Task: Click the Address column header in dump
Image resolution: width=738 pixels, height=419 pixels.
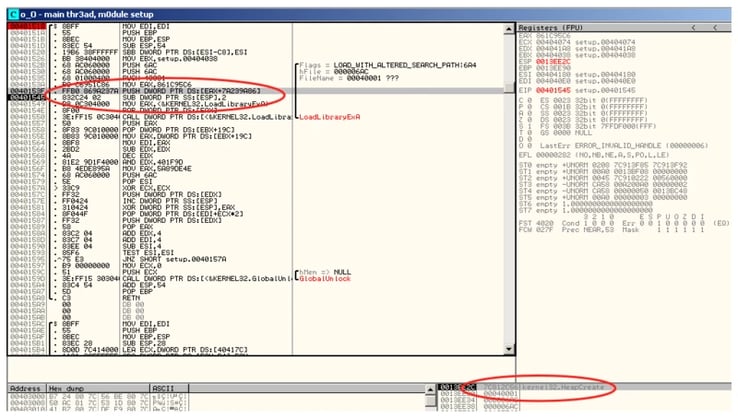Action: pyautogui.click(x=25, y=387)
